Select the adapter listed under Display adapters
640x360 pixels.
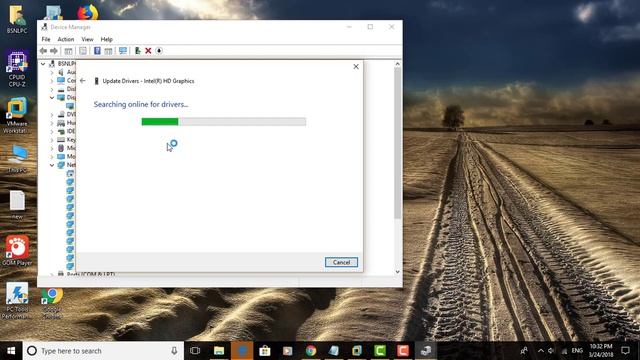click(70, 106)
